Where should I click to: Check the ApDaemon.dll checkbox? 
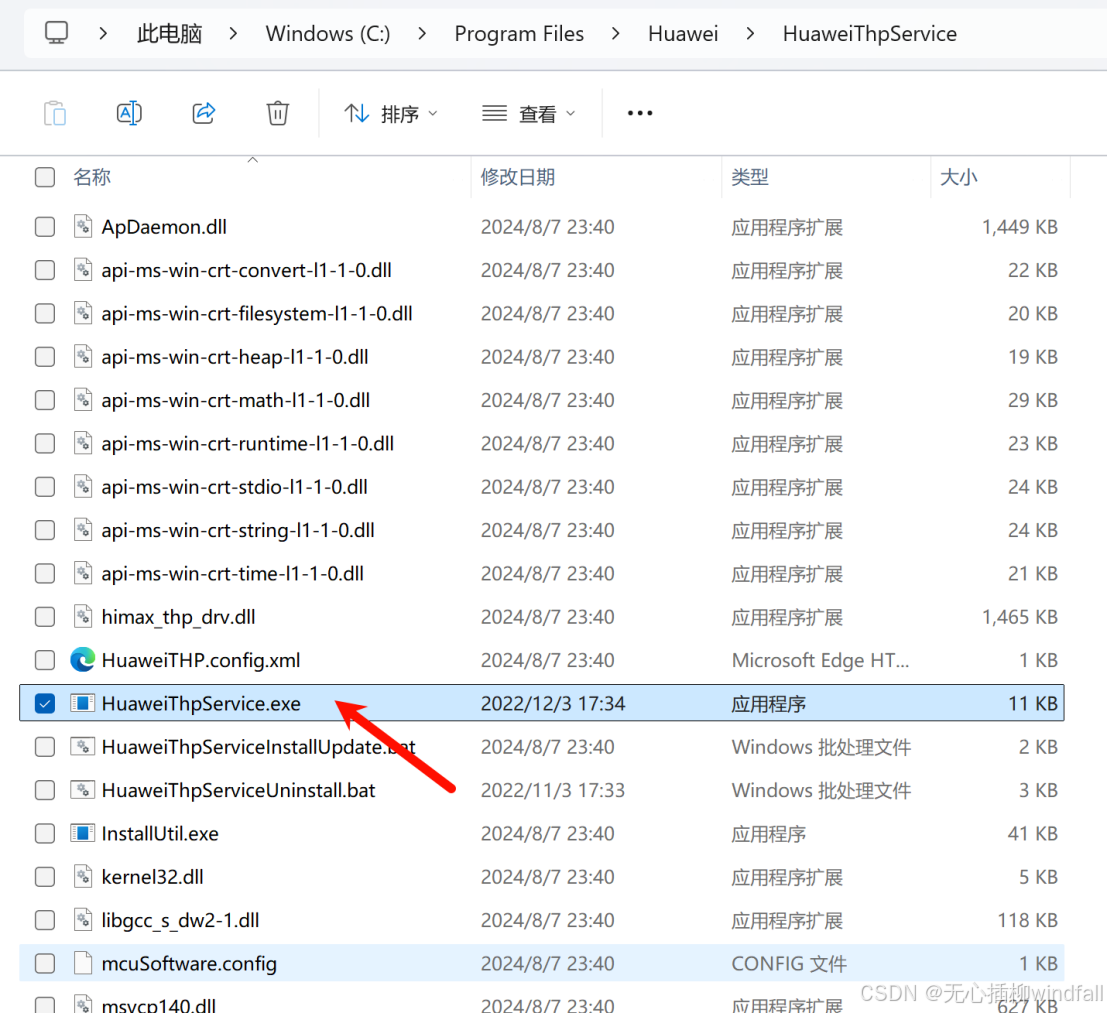pos(45,227)
